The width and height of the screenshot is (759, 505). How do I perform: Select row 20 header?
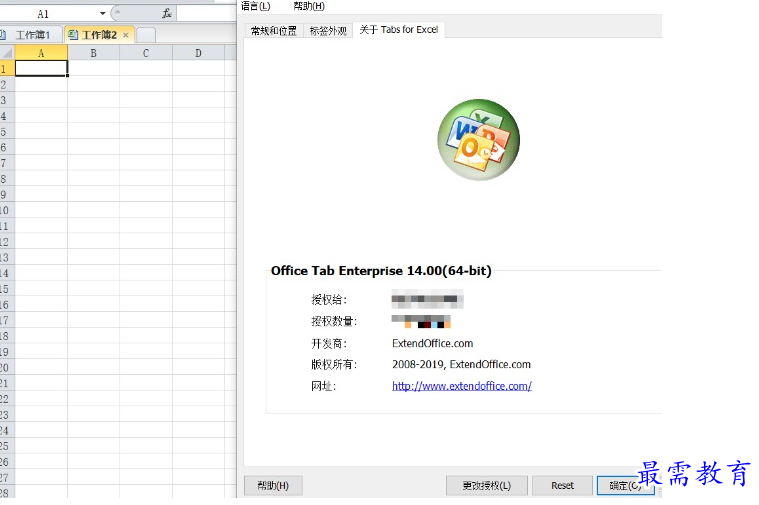tap(7, 367)
